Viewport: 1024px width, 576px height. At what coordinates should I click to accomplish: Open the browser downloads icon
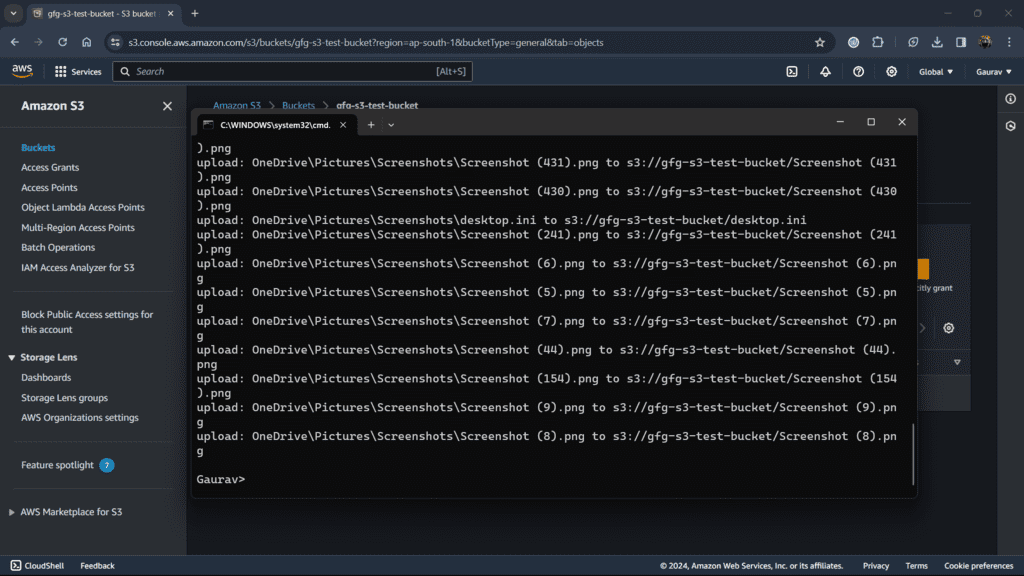tap(936, 42)
